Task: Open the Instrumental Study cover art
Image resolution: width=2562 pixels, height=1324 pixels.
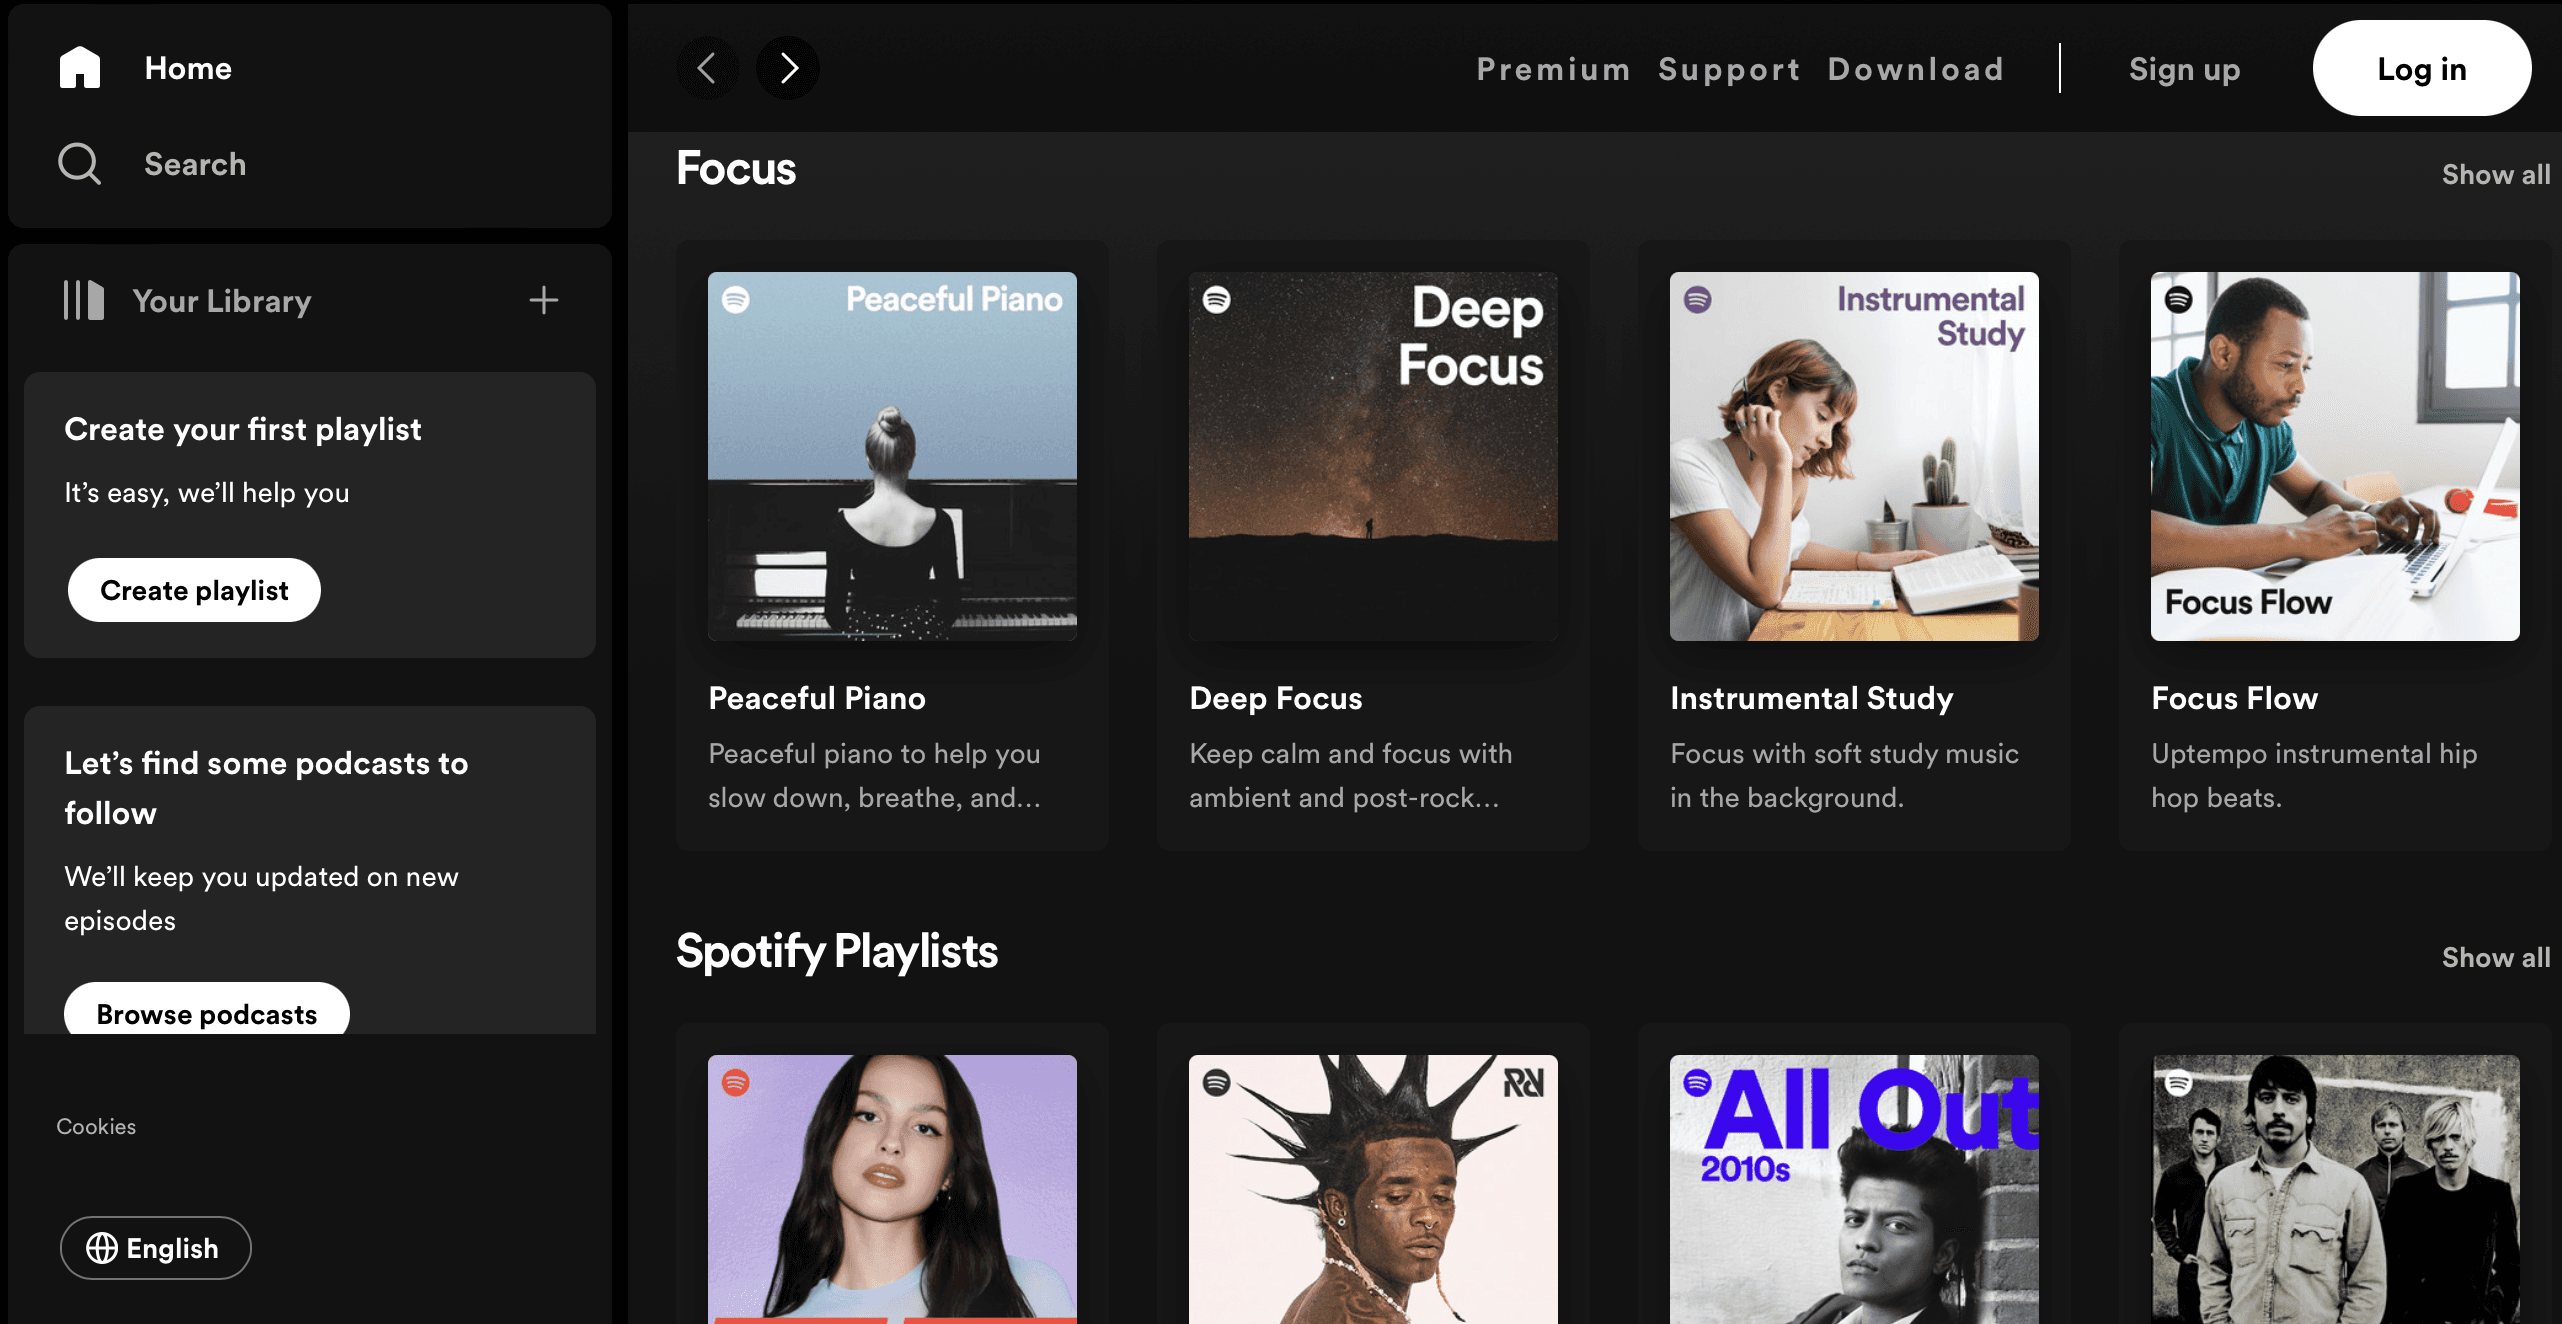Action: (x=1854, y=456)
